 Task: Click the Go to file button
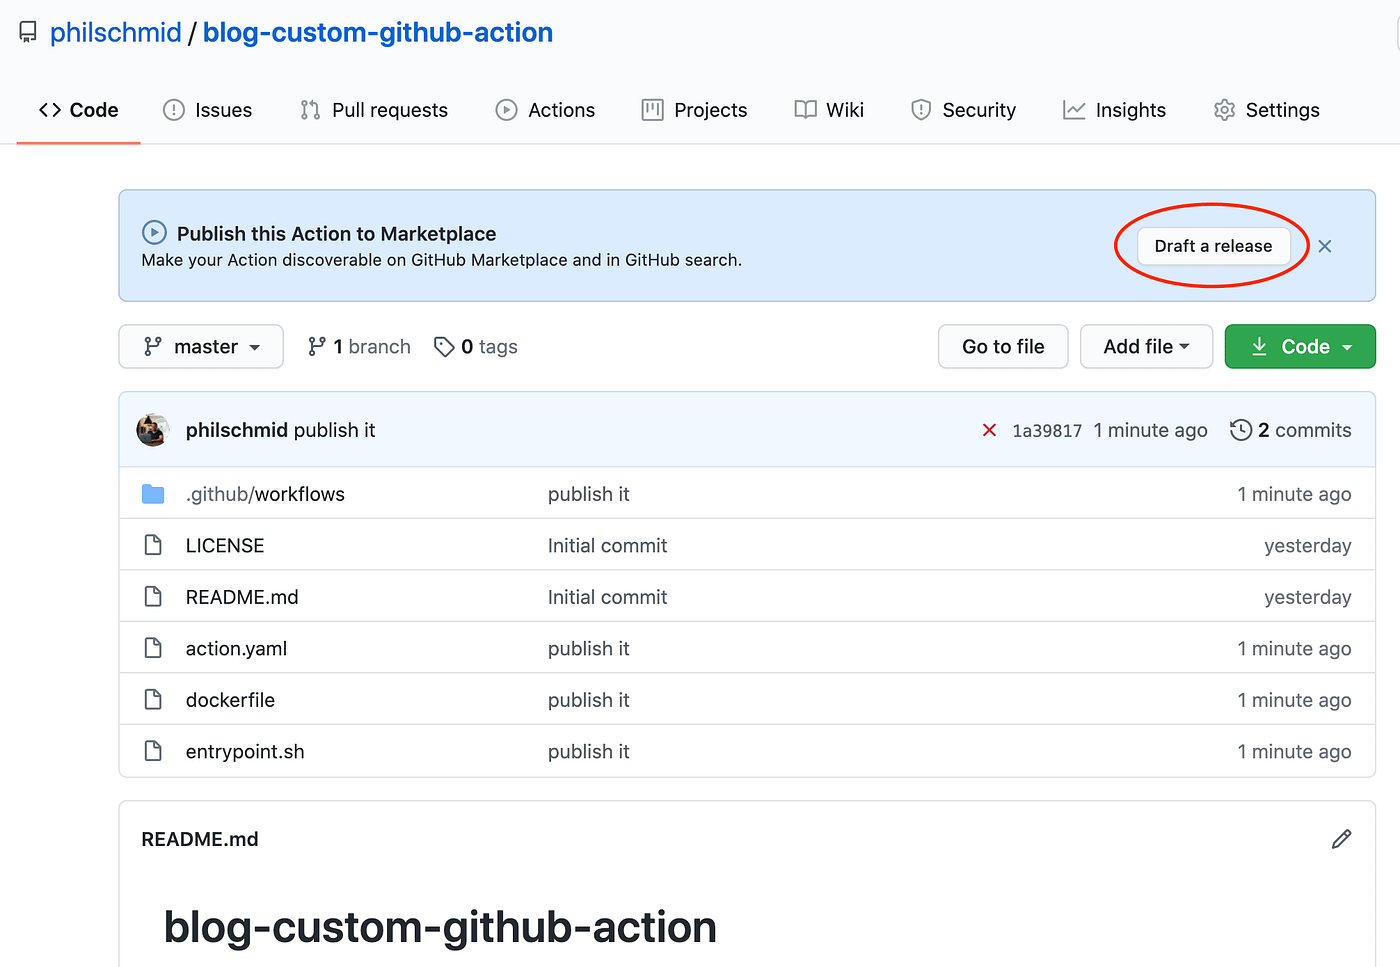[1003, 347]
